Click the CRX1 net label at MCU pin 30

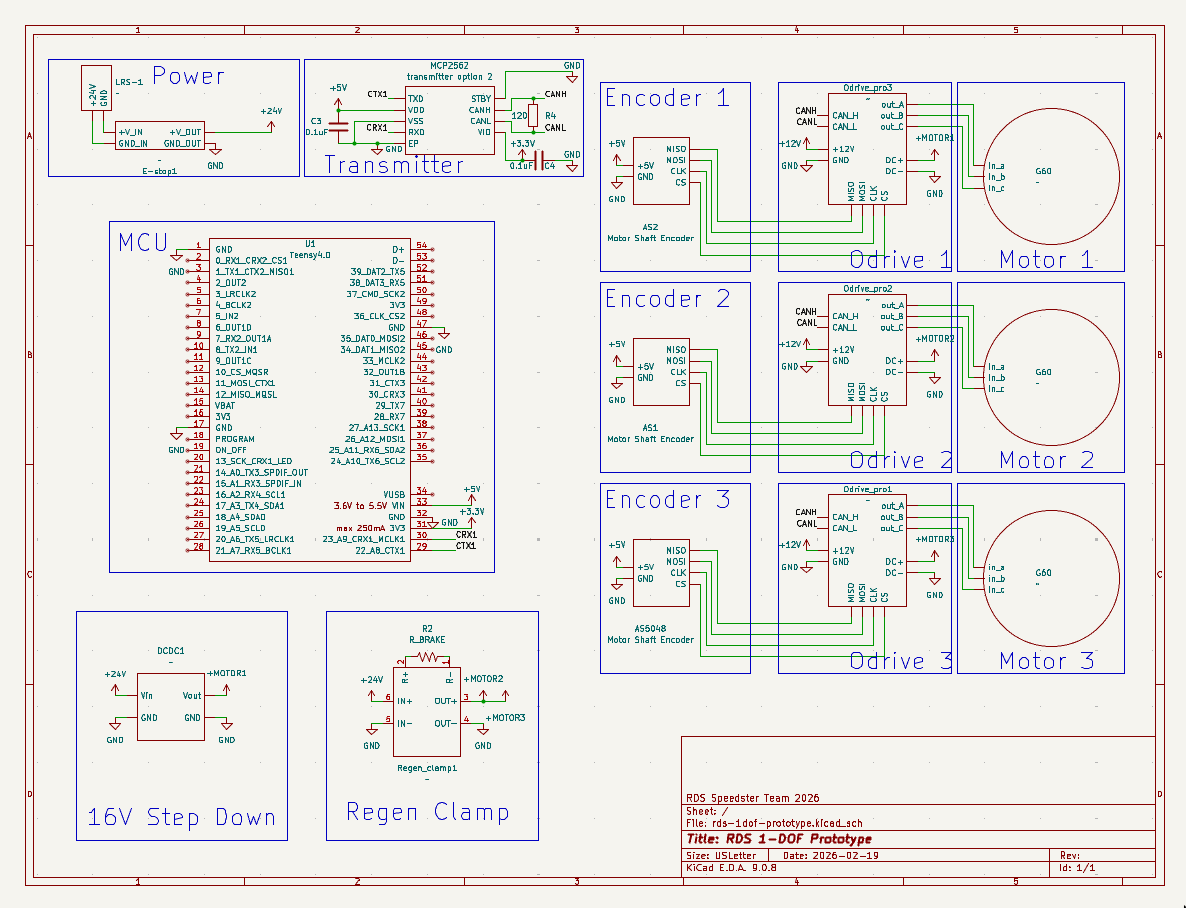(x=466, y=535)
